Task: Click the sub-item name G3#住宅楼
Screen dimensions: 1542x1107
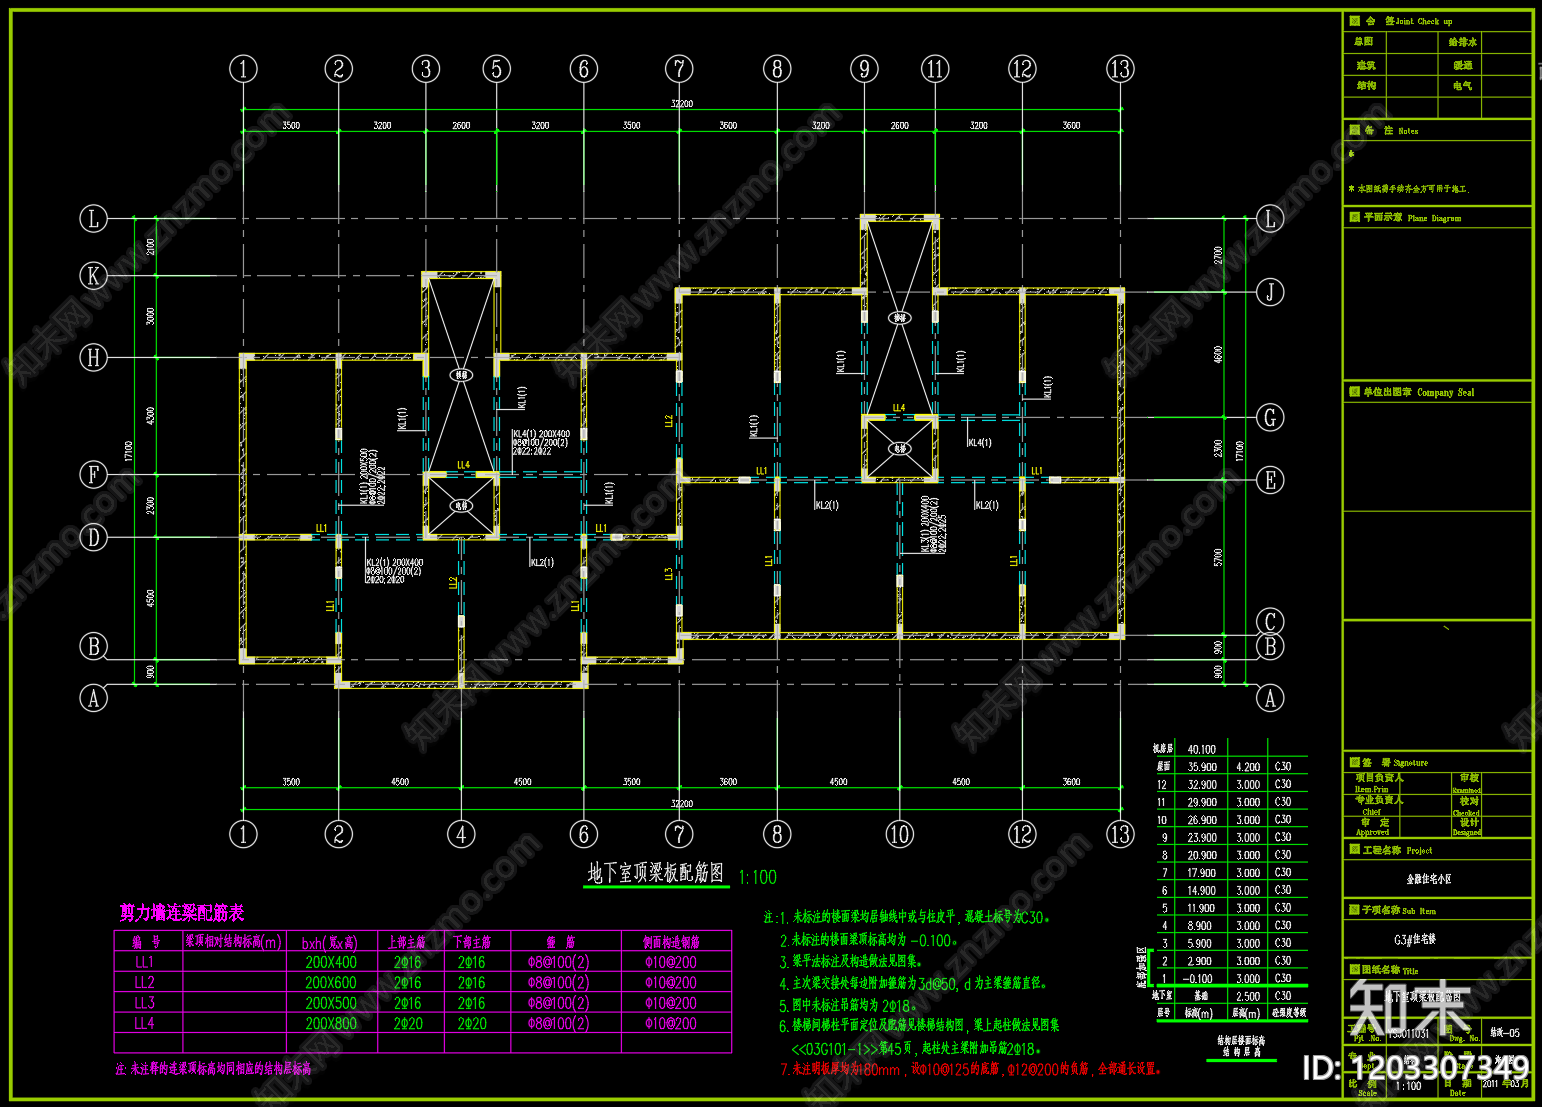Action: [x=1415, y=939]
